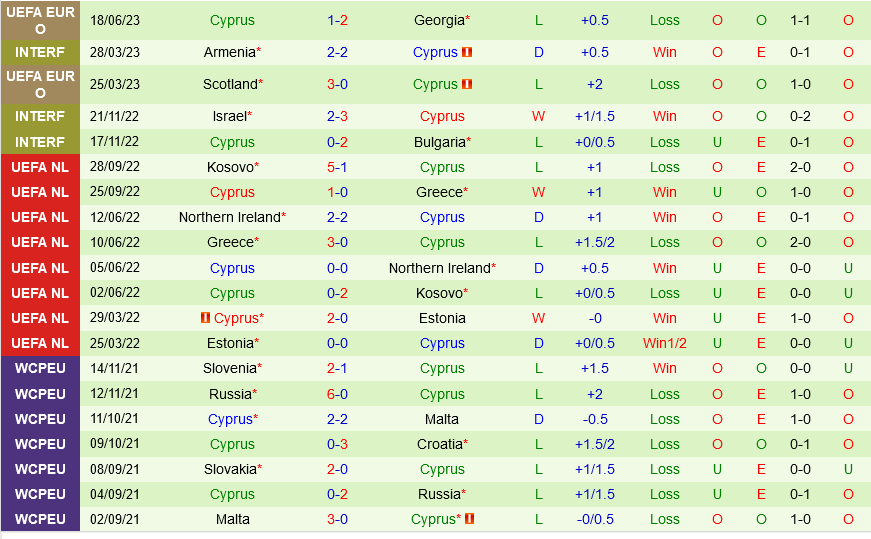Select UEFA EURO label for 18/06/23 match

pos(41,20)
